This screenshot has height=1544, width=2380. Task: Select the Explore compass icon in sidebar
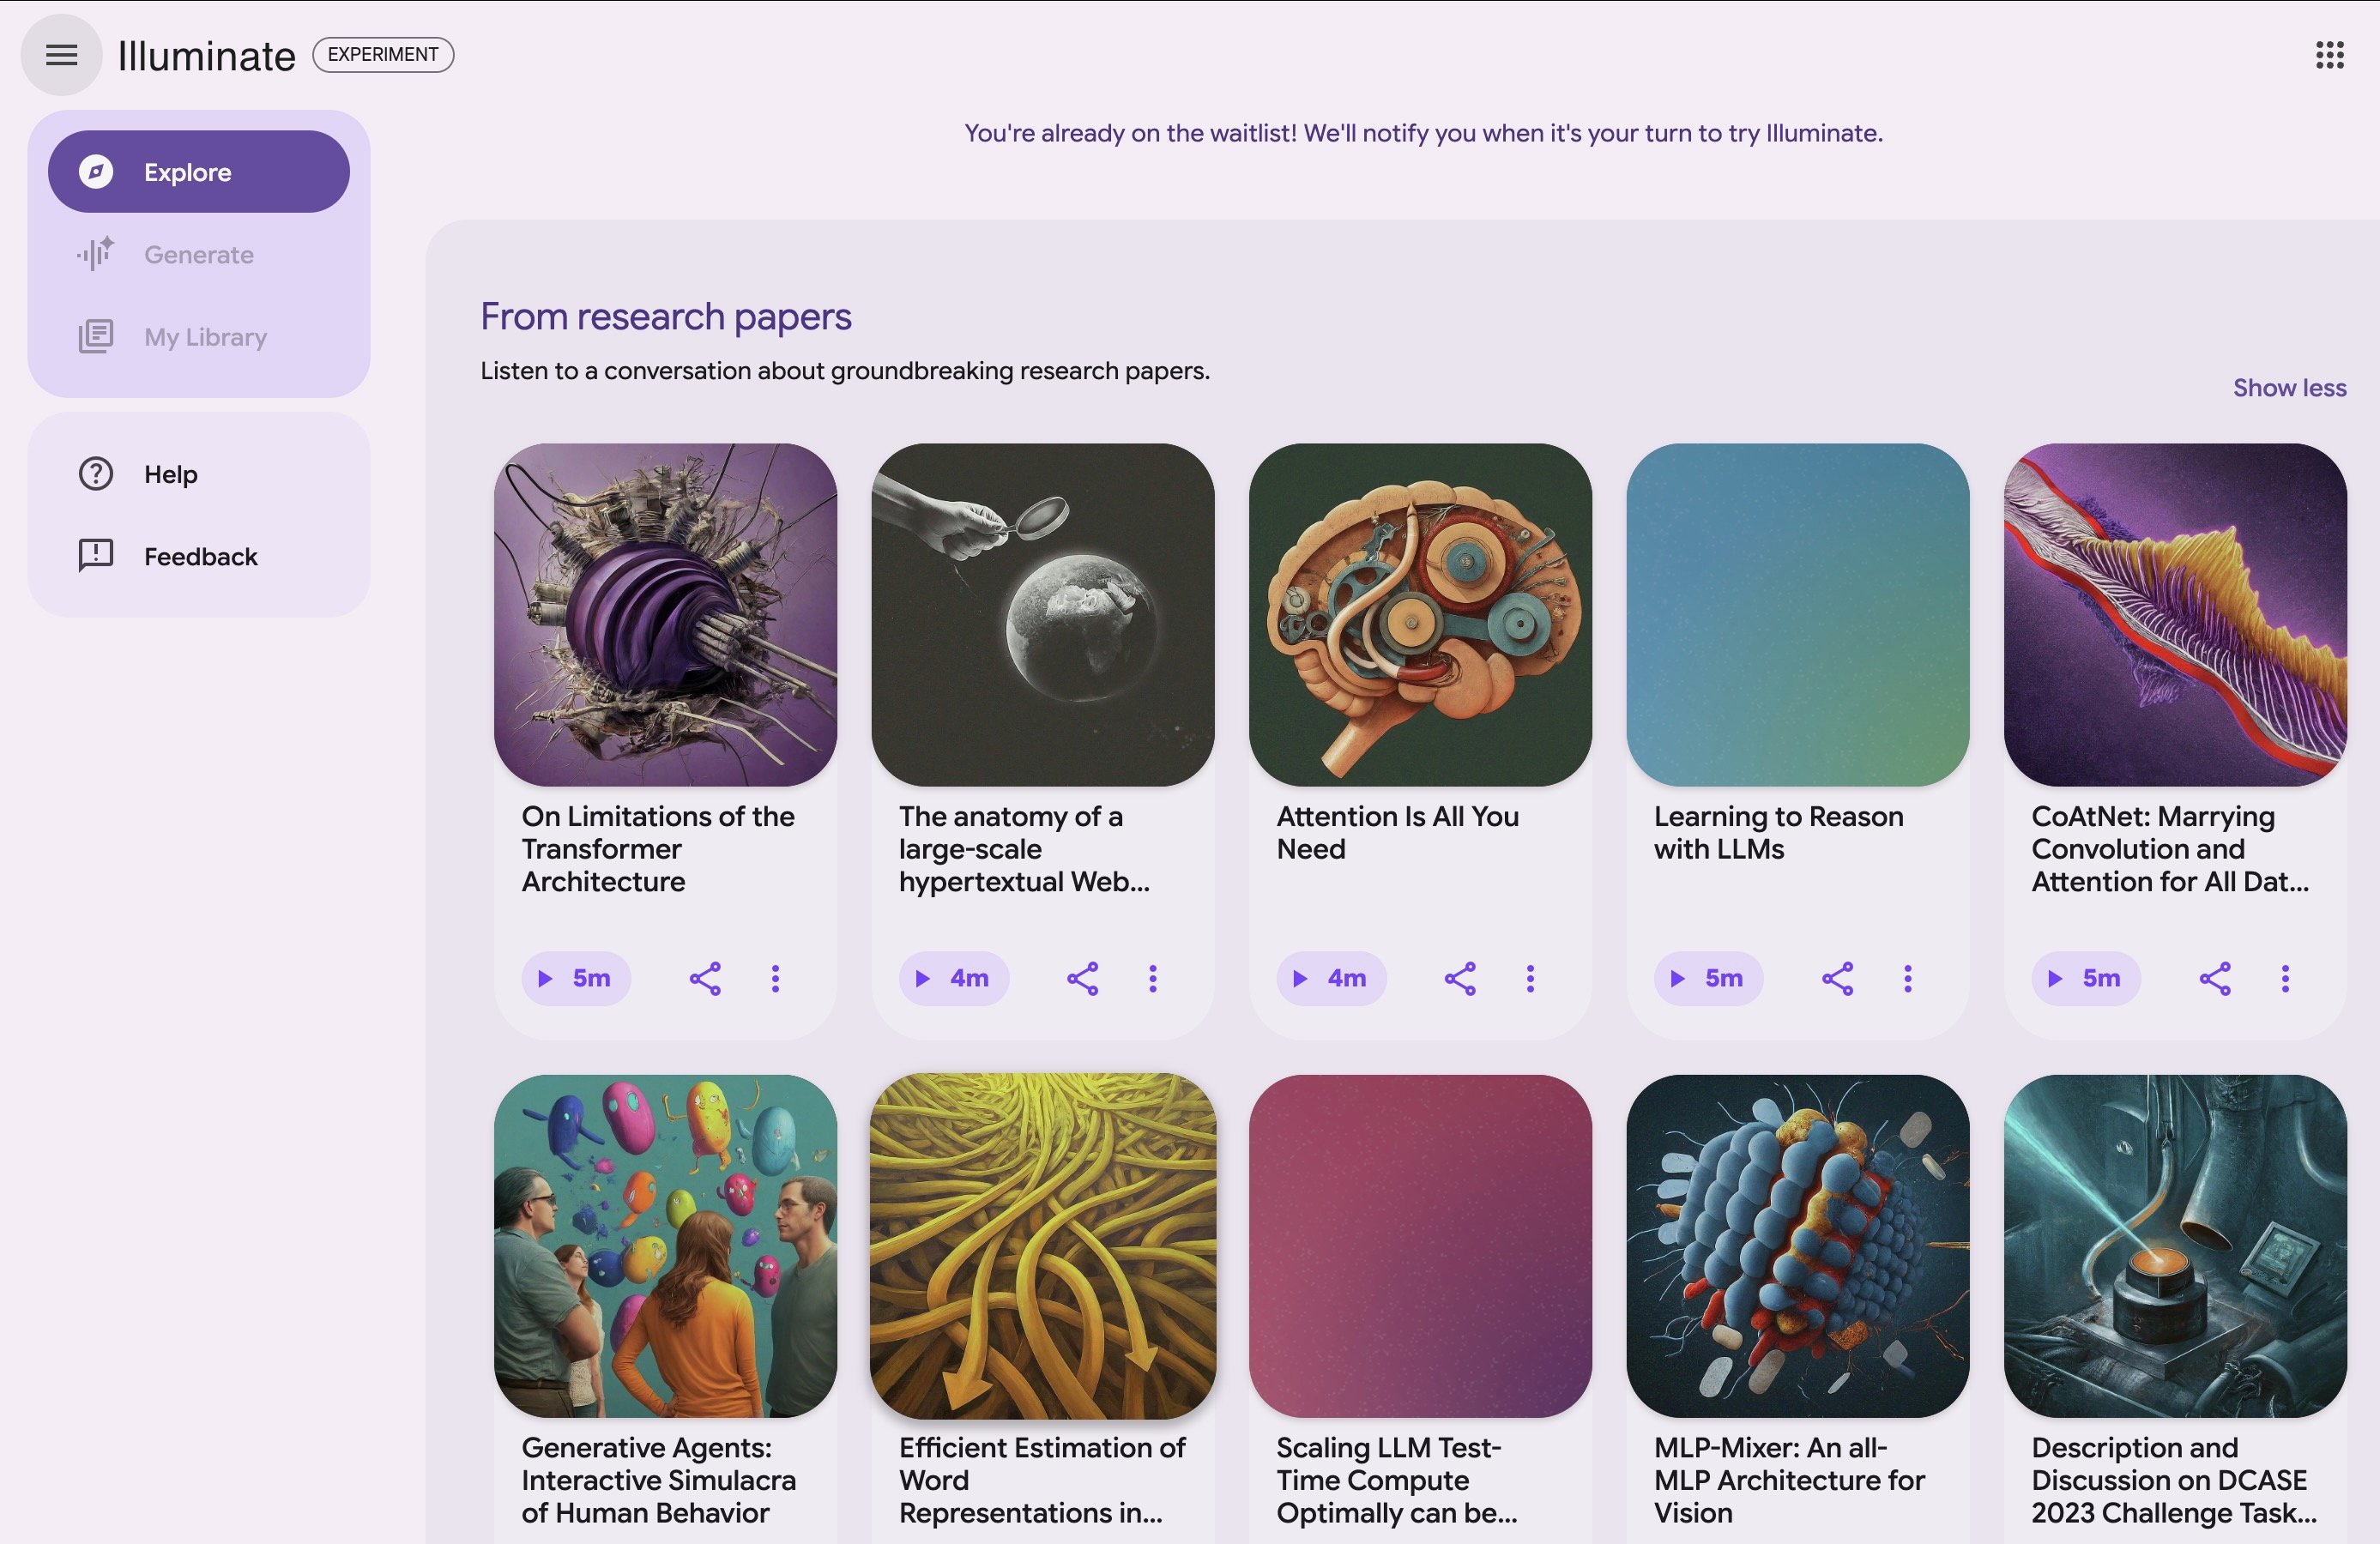click(95, 171)
